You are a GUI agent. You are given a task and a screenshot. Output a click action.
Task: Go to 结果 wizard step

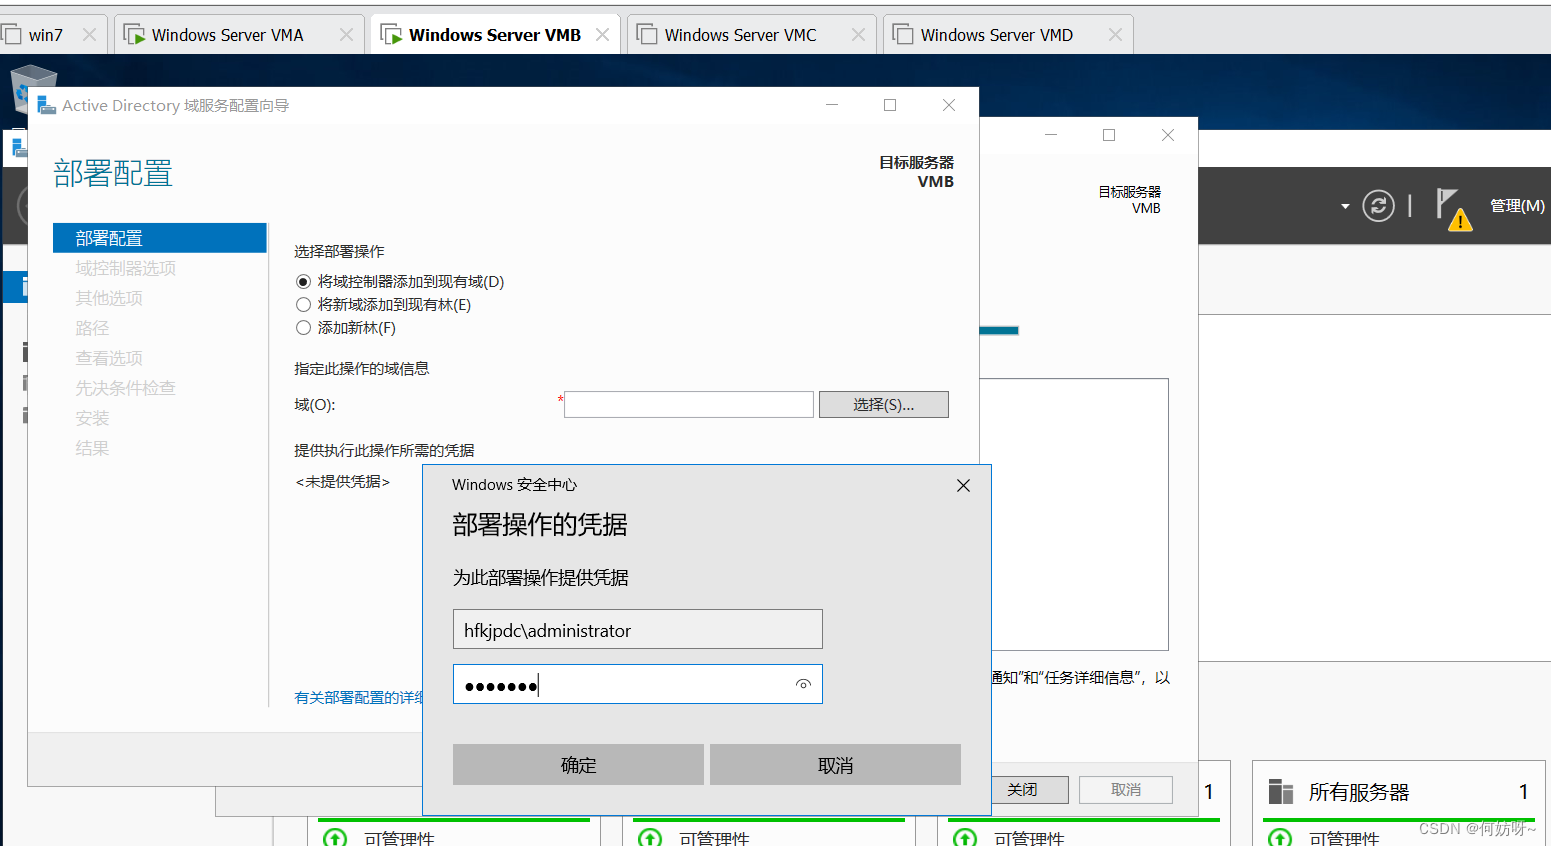click(92, 448)
